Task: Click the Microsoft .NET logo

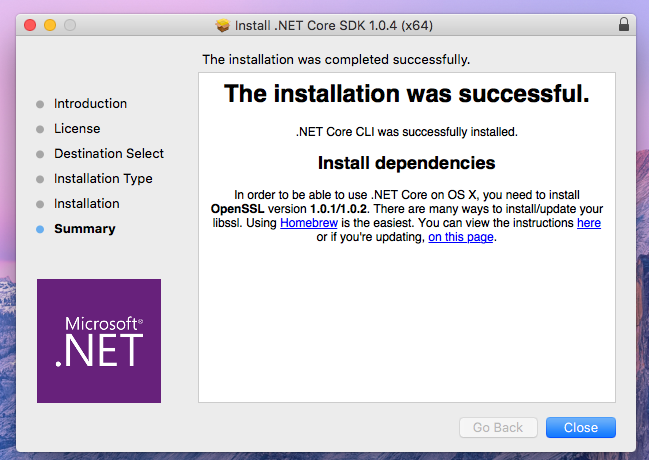Action: coord(98,341)
